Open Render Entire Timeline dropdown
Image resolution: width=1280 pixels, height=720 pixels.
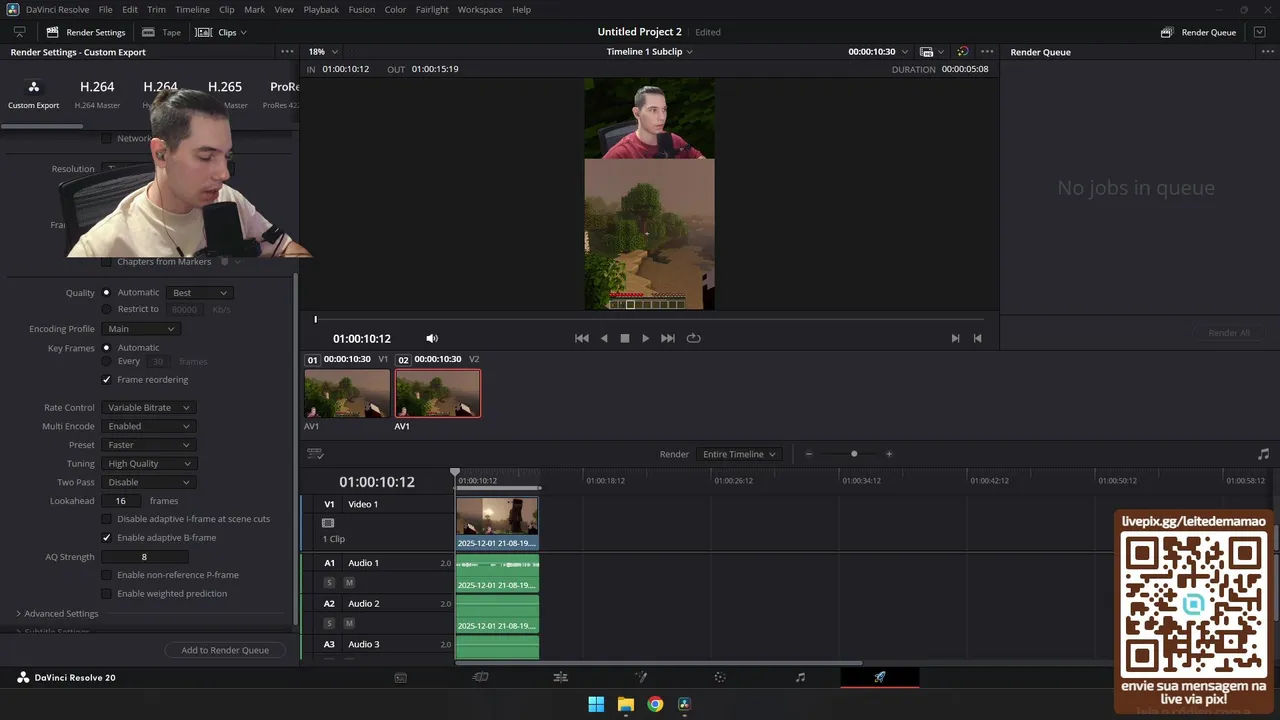[x=739, y=454]
